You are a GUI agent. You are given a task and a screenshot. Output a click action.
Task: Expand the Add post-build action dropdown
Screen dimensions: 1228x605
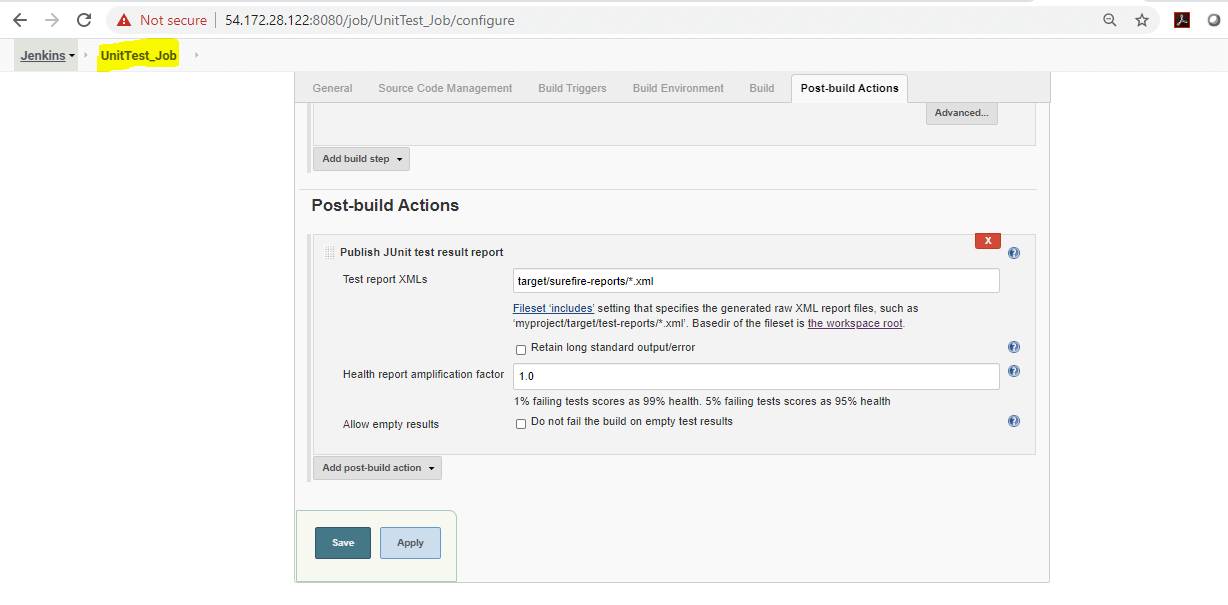click(377, 468)
